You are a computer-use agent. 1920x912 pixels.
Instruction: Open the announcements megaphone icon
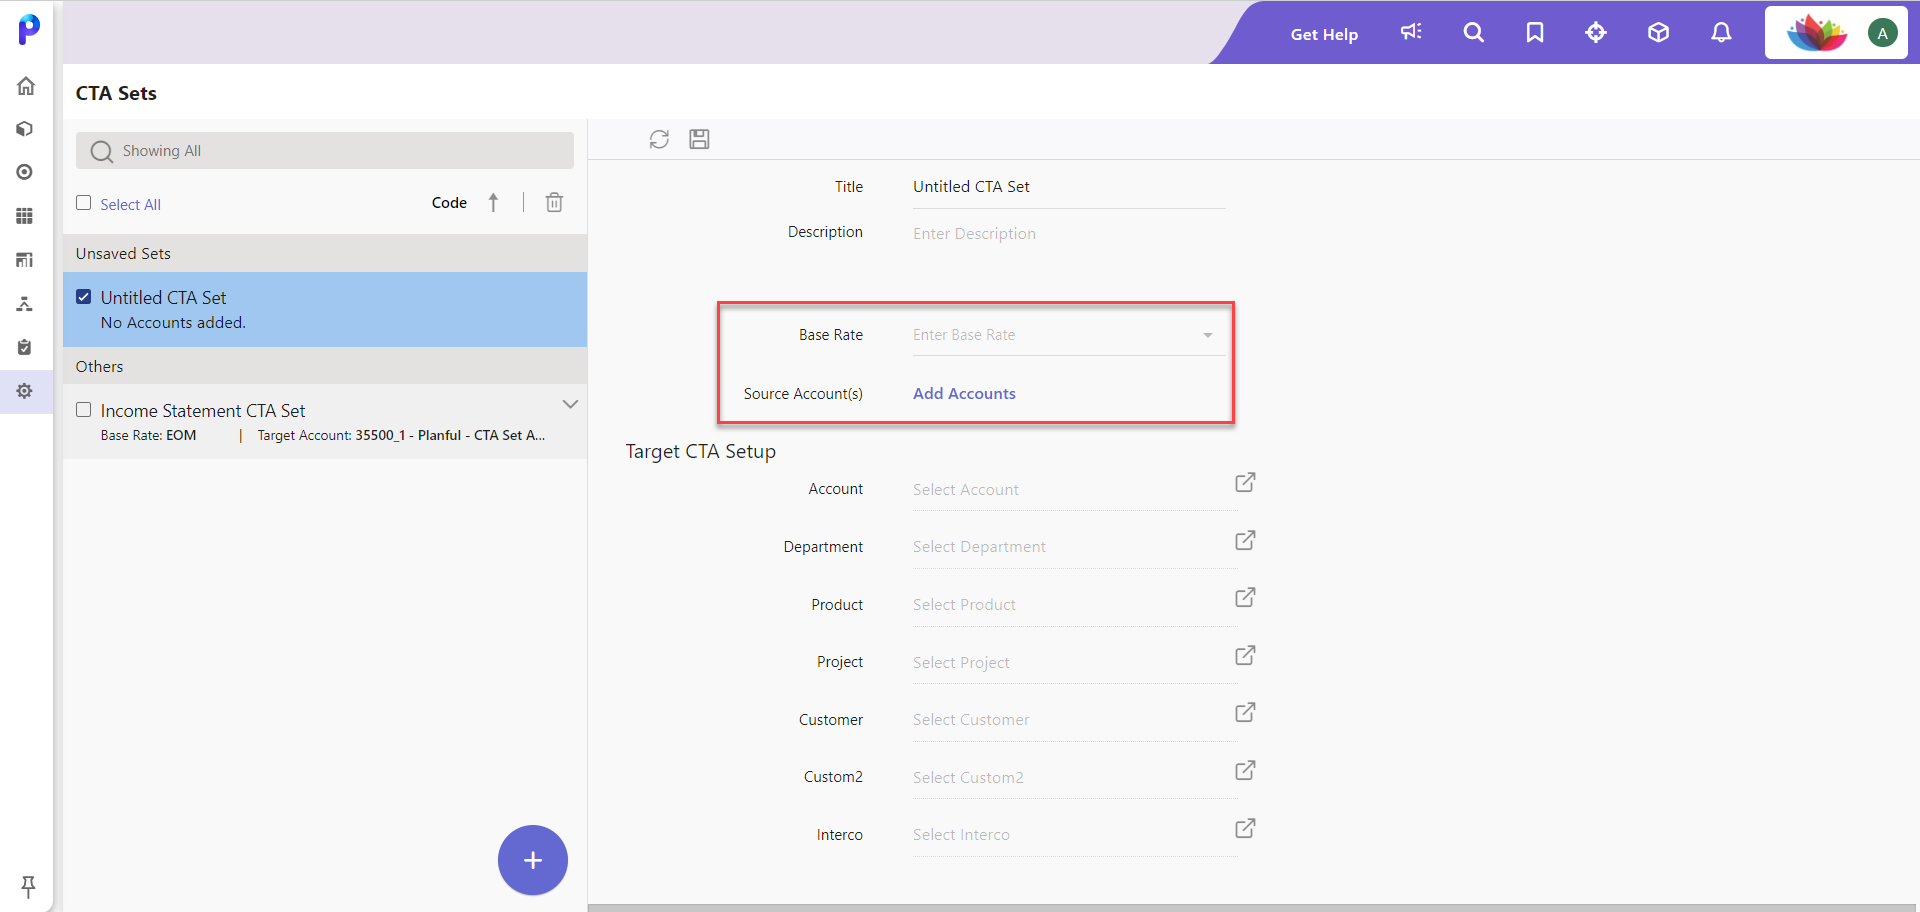(1411, 32)
